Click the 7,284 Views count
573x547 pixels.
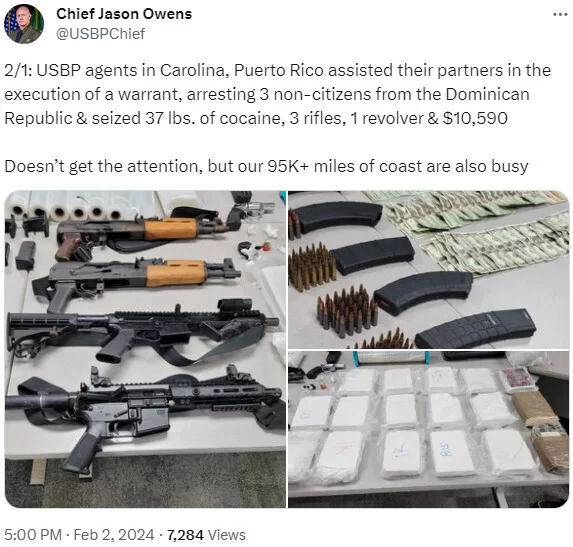point(206,535)
